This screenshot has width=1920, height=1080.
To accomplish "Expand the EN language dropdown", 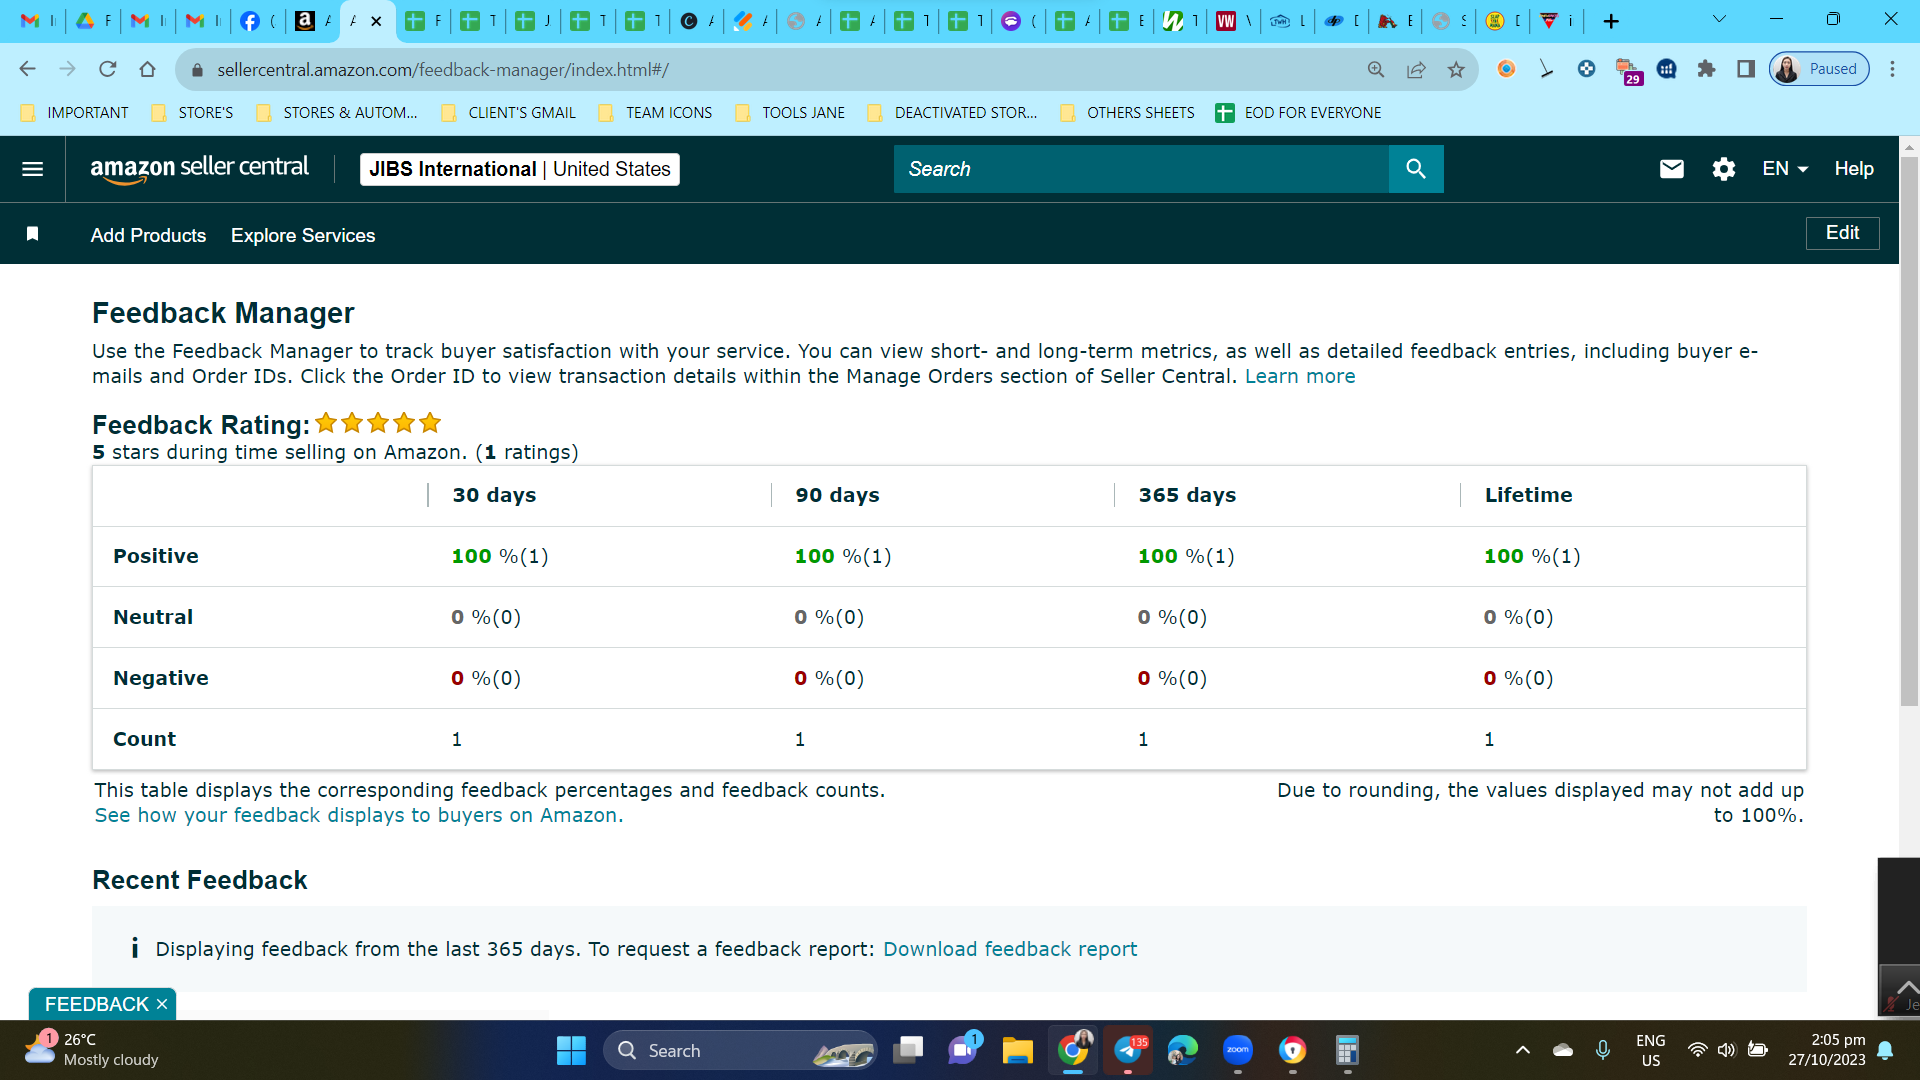I will pos(1785,169).
